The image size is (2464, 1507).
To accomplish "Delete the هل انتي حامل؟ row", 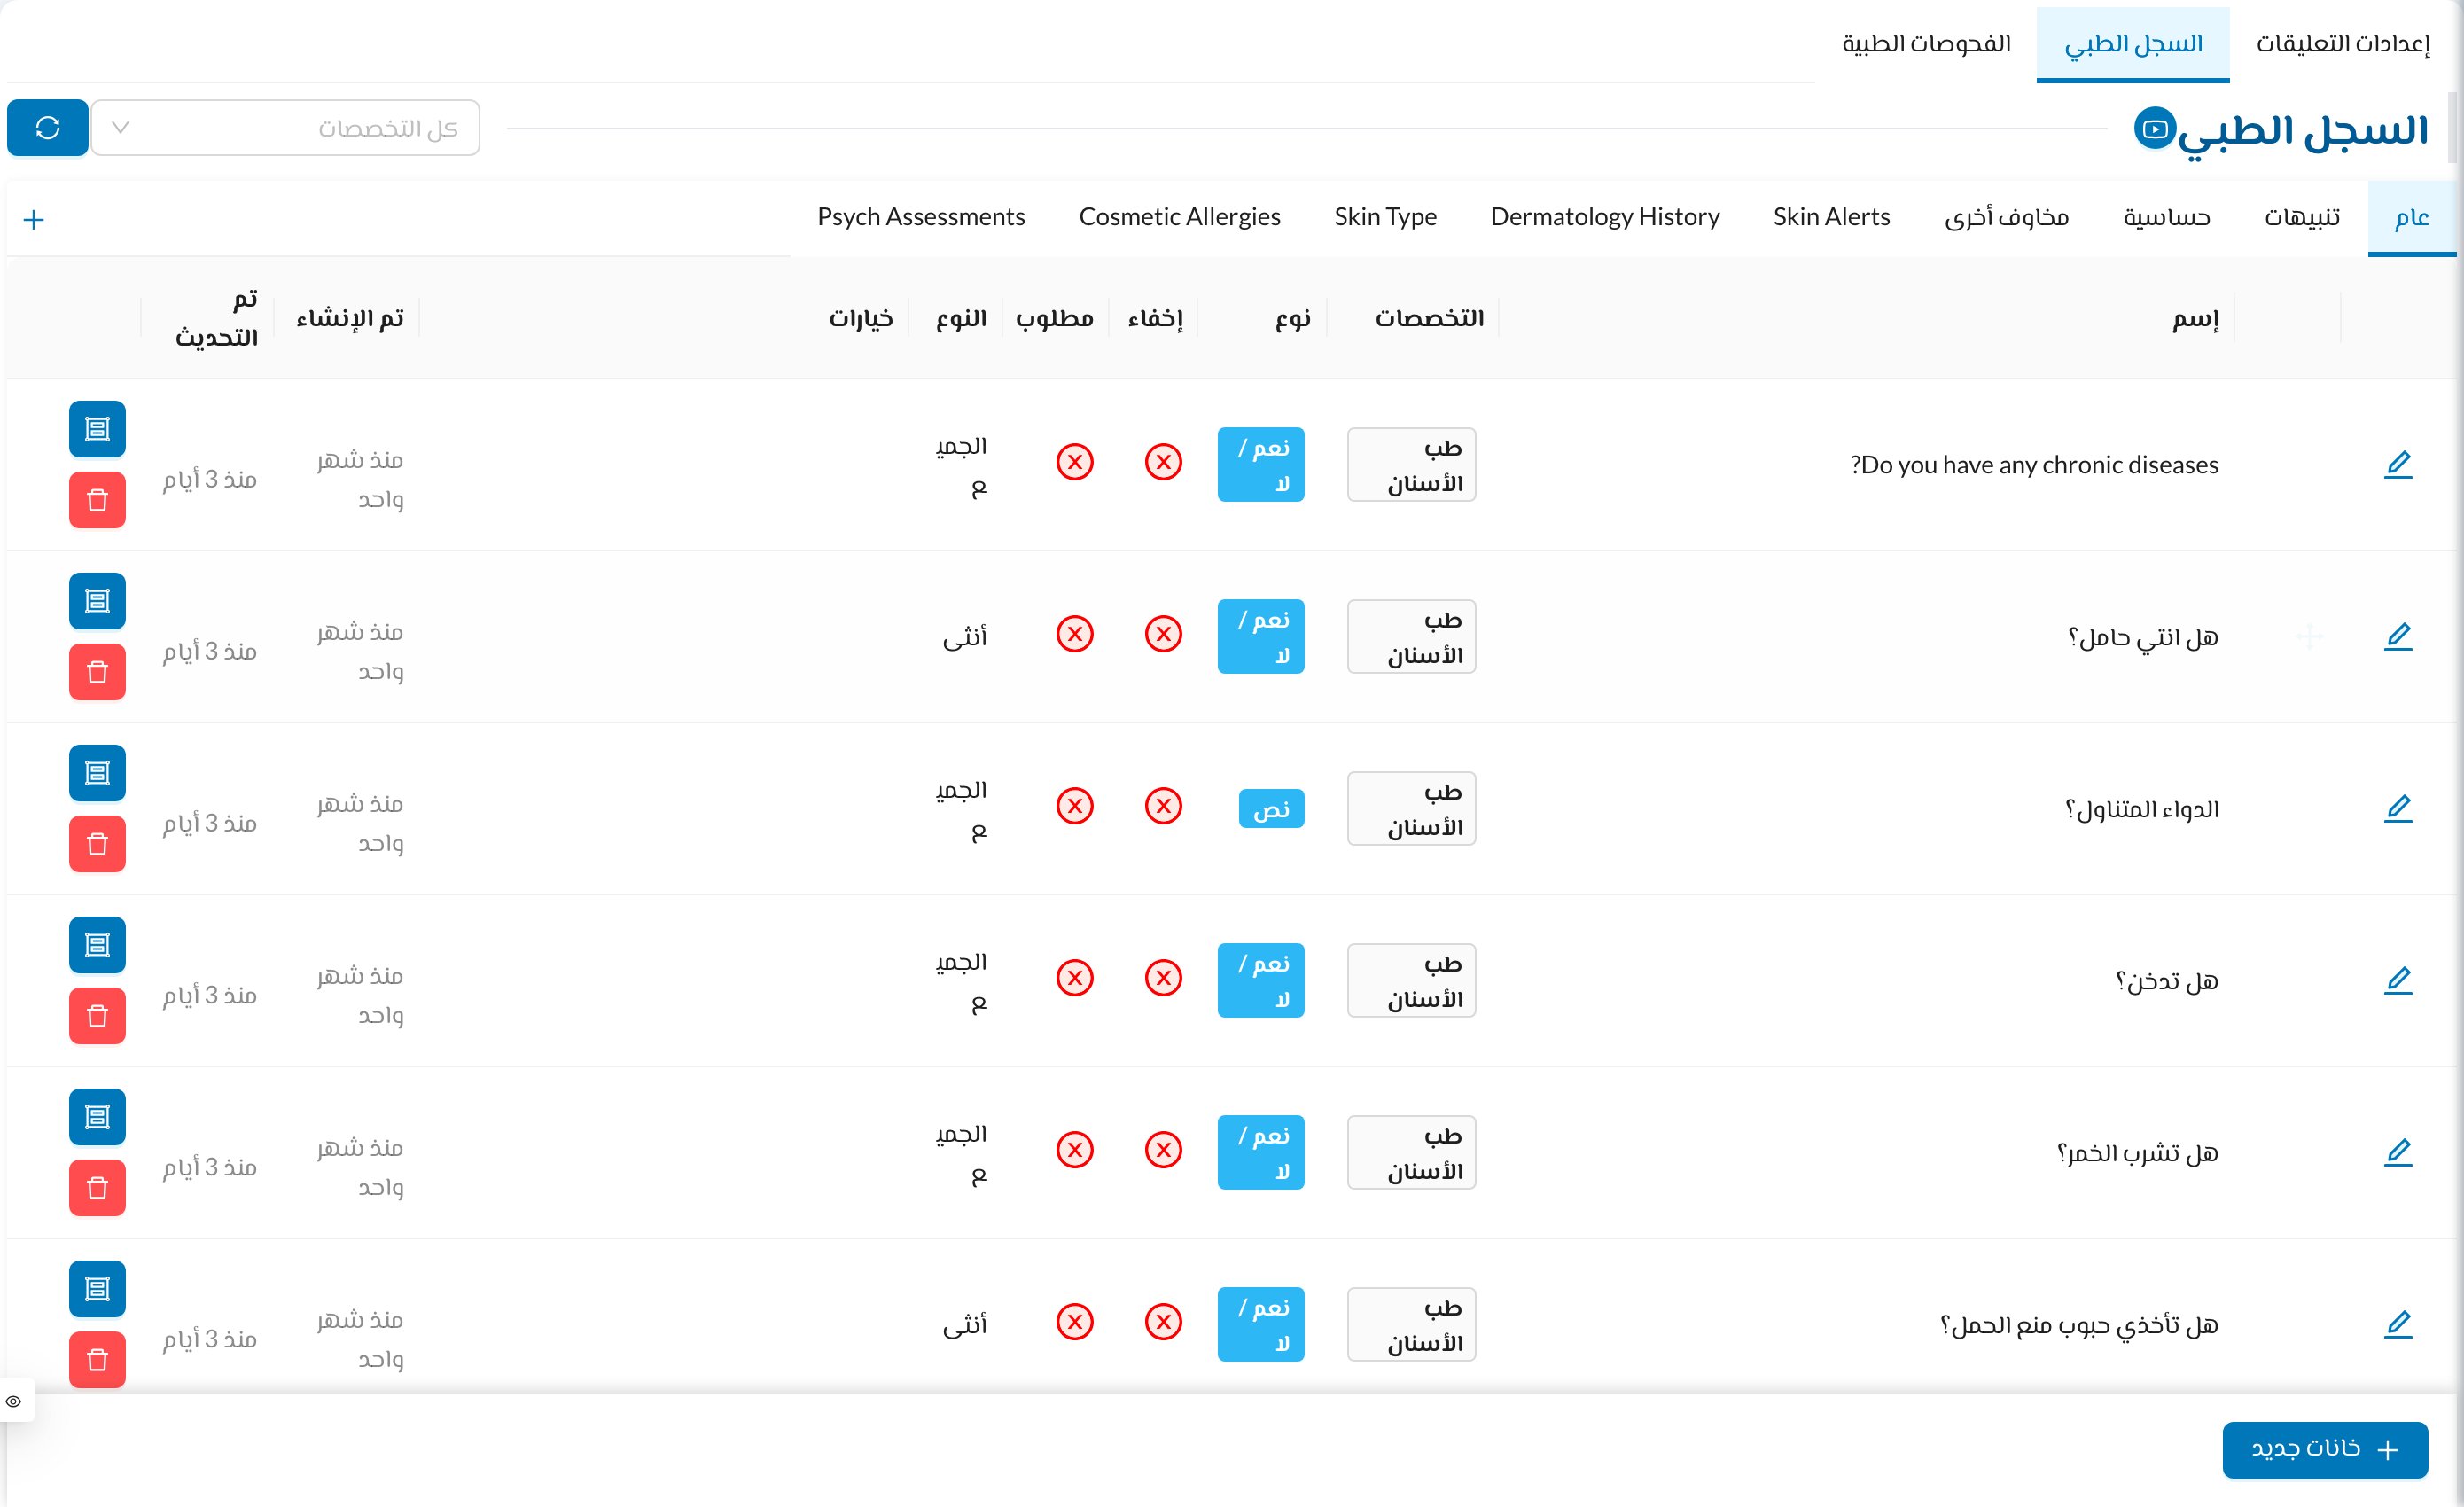I will pos(97,672).
